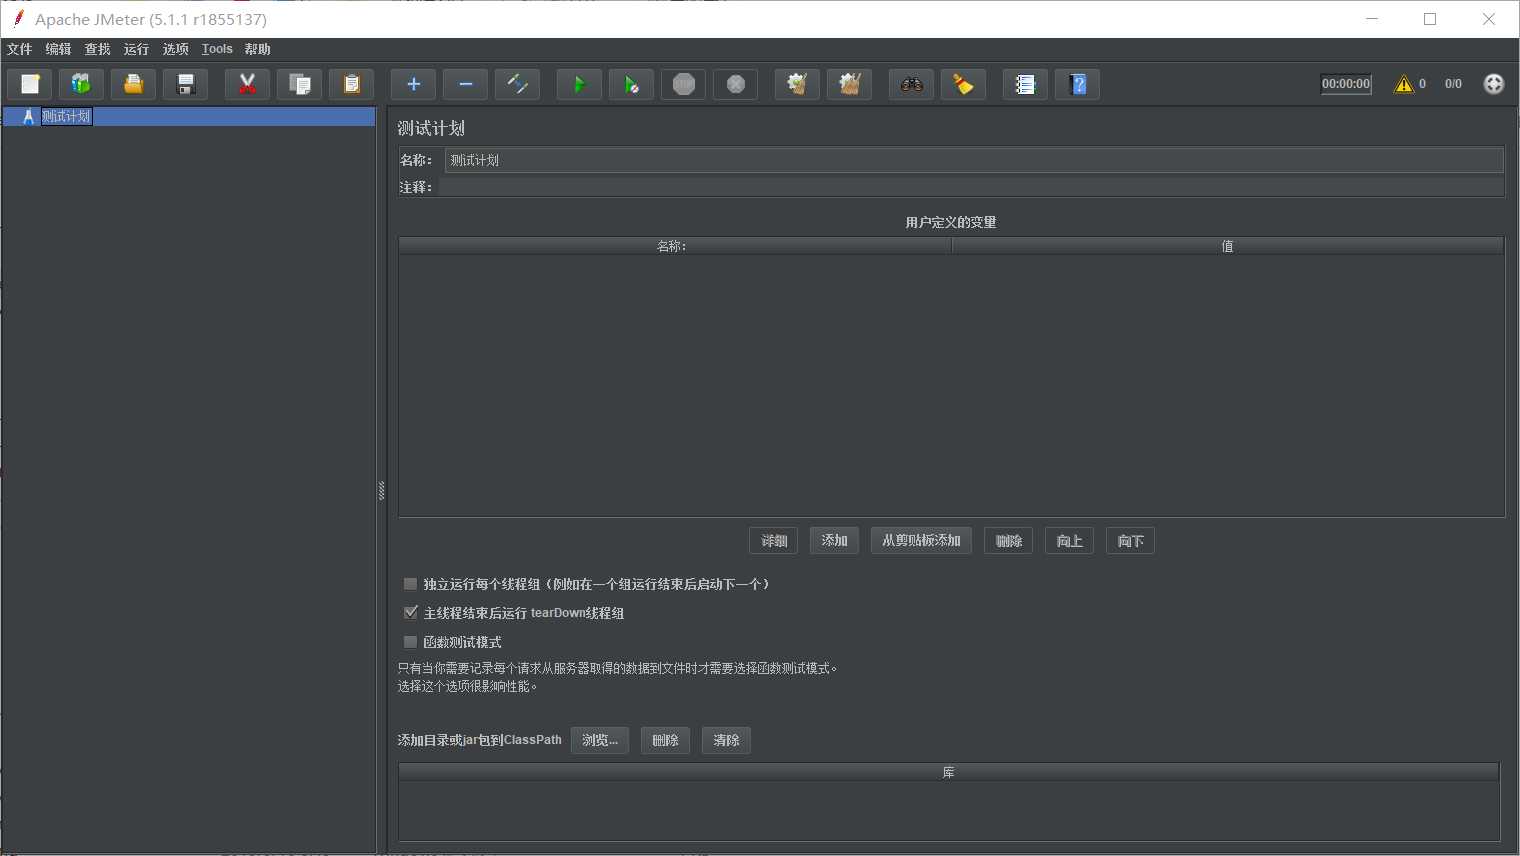Click Start no pauses icon

pos(631,85)
